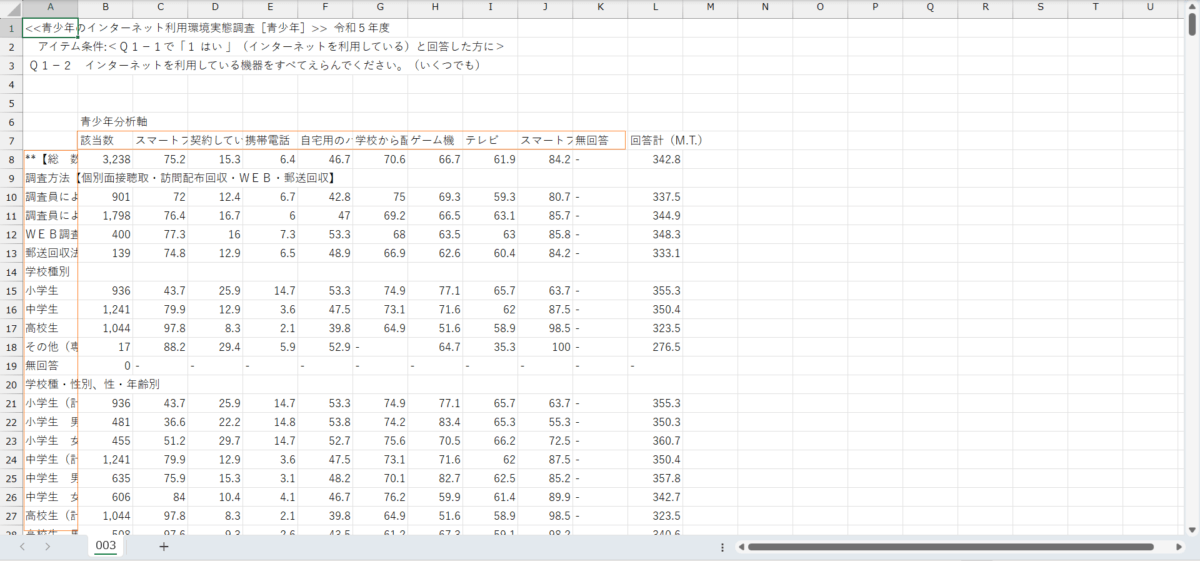
Task: Select column B header
Action: [x=105, y=8]
